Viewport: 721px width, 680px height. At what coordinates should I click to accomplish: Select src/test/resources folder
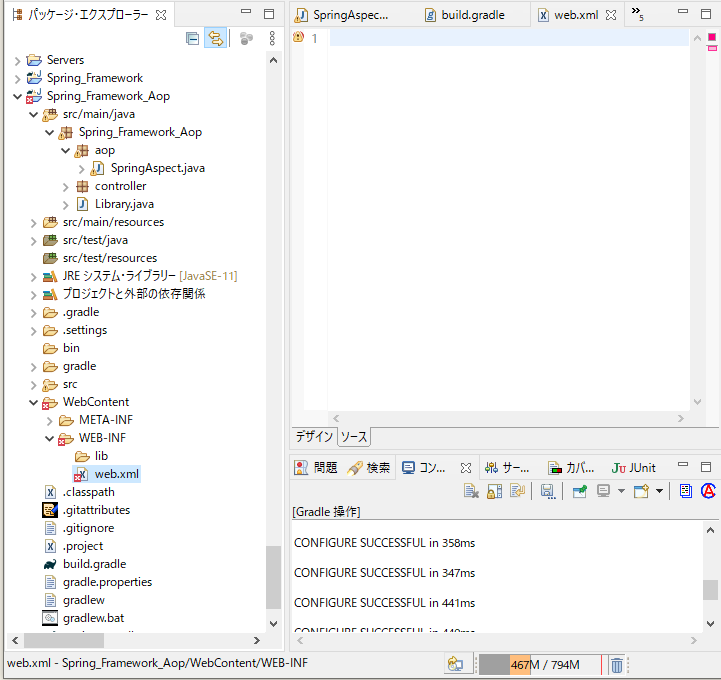109,258
